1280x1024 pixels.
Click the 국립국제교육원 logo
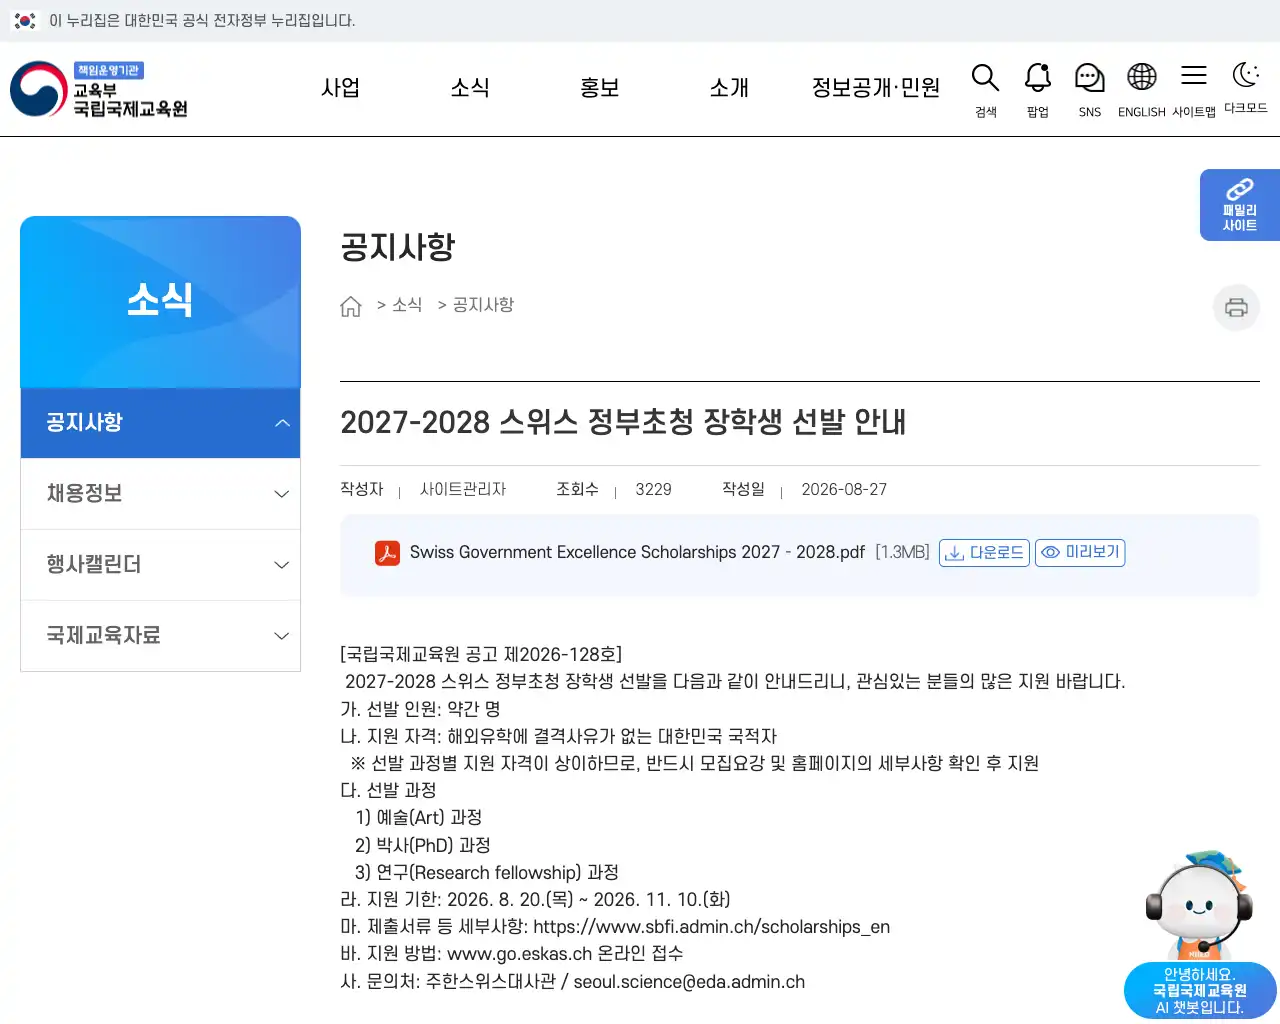pos(99,89)
